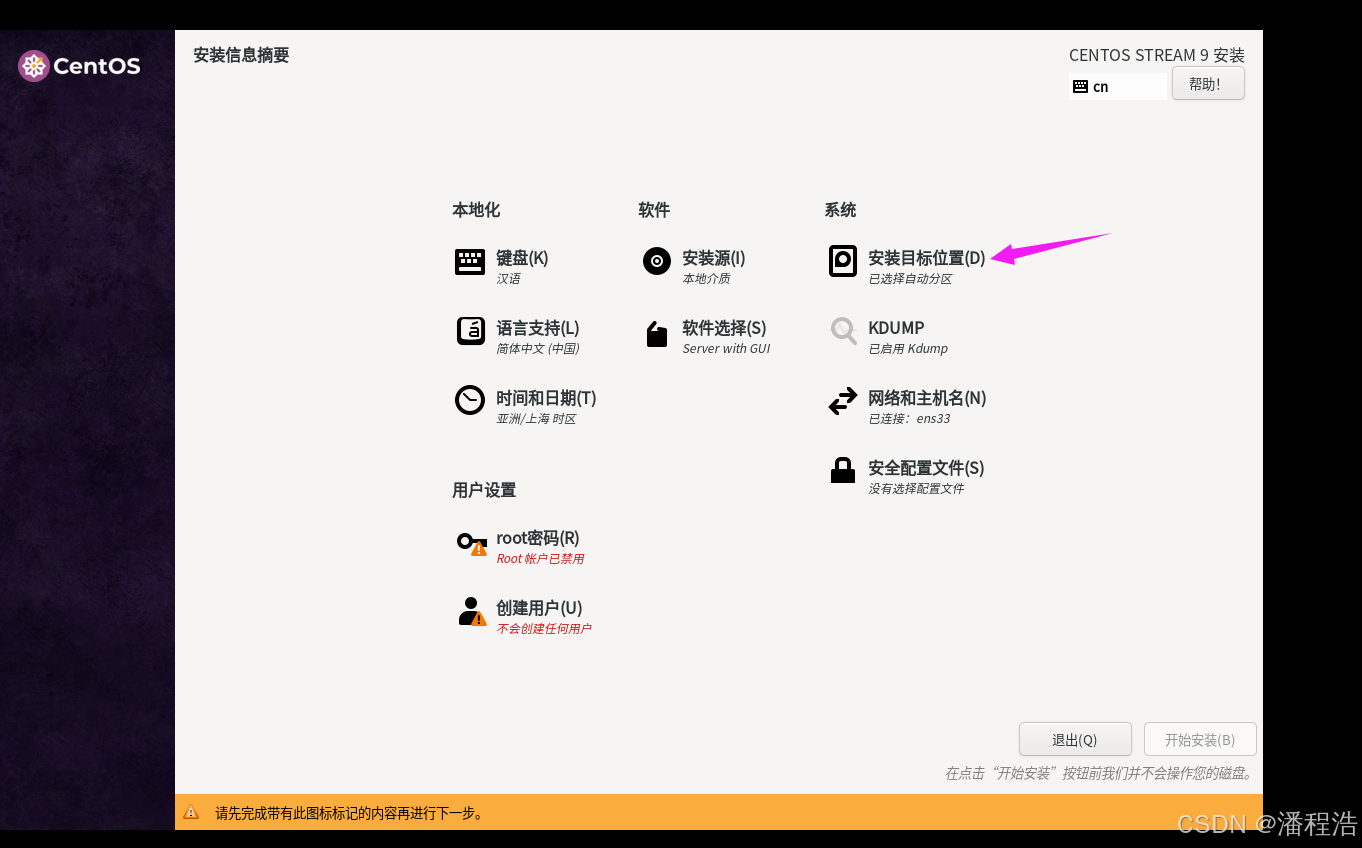Click the clock icon for time and date
Screen dimensions: 1362x848
tap(470, 400)
